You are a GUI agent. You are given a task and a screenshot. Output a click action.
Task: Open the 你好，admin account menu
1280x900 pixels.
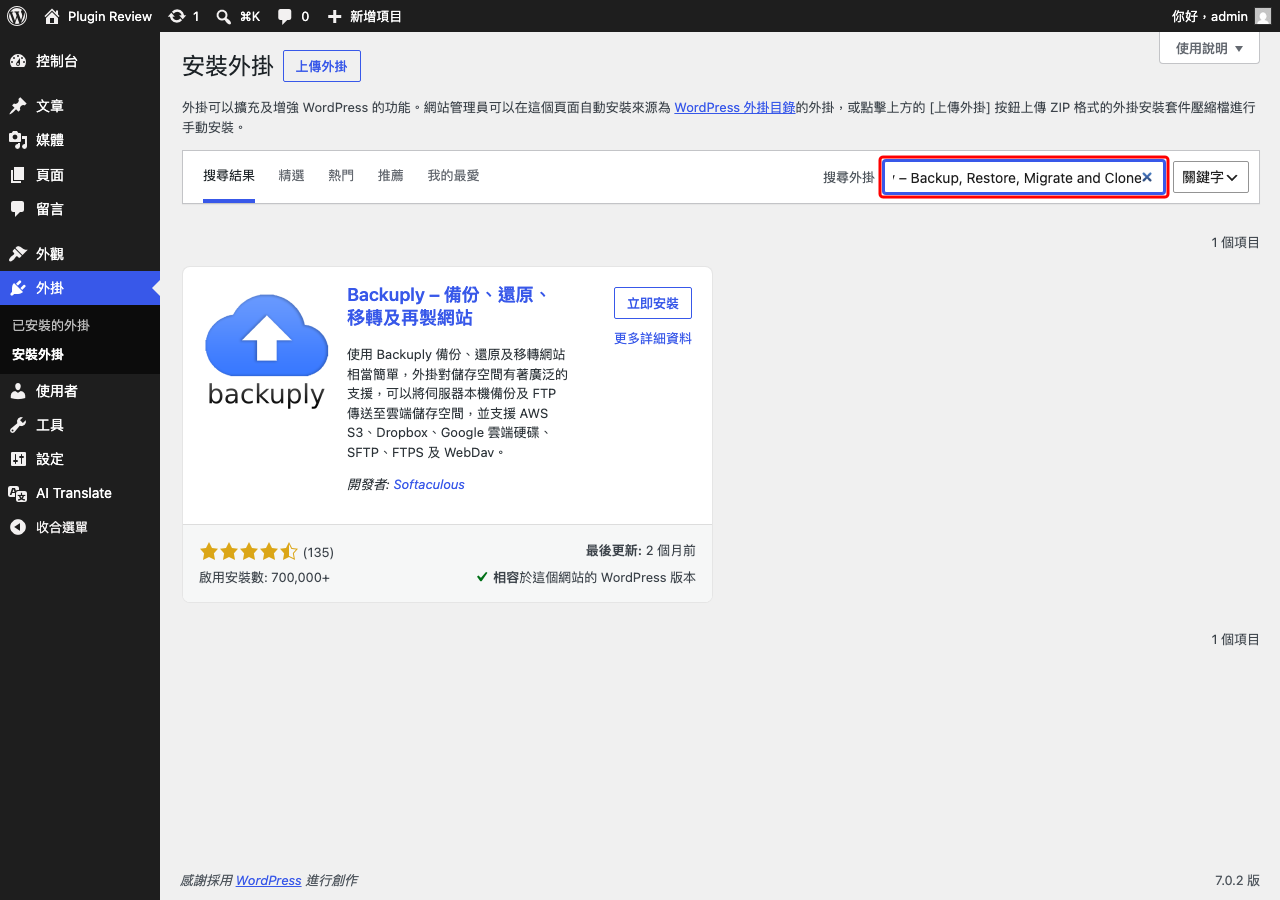1221,16
